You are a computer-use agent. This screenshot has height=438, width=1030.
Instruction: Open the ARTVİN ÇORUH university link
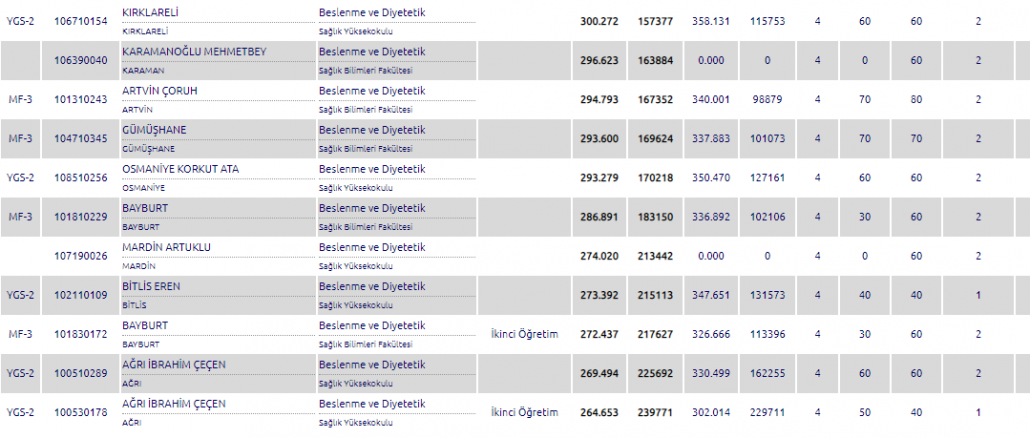point(159,91)
